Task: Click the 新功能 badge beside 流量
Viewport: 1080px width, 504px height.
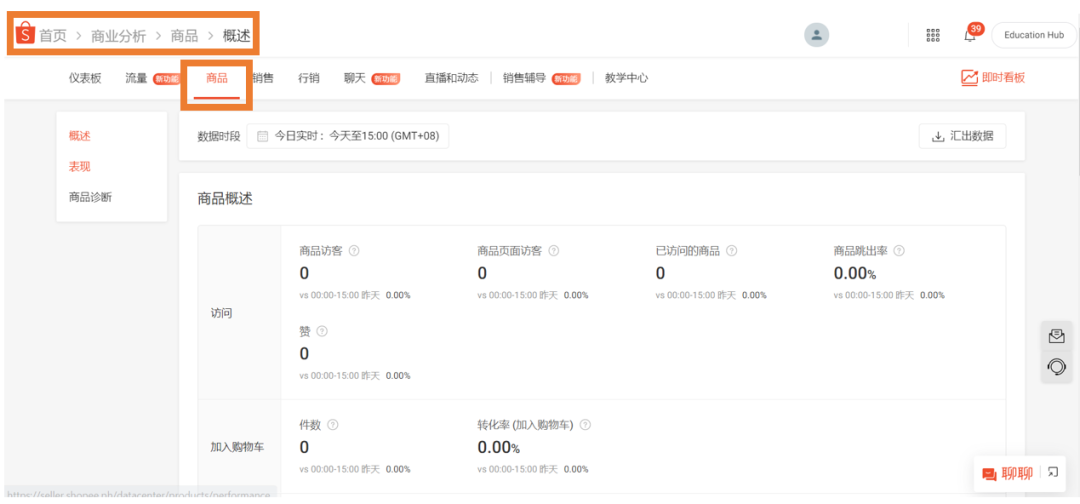Action: (x=166, y=78)
